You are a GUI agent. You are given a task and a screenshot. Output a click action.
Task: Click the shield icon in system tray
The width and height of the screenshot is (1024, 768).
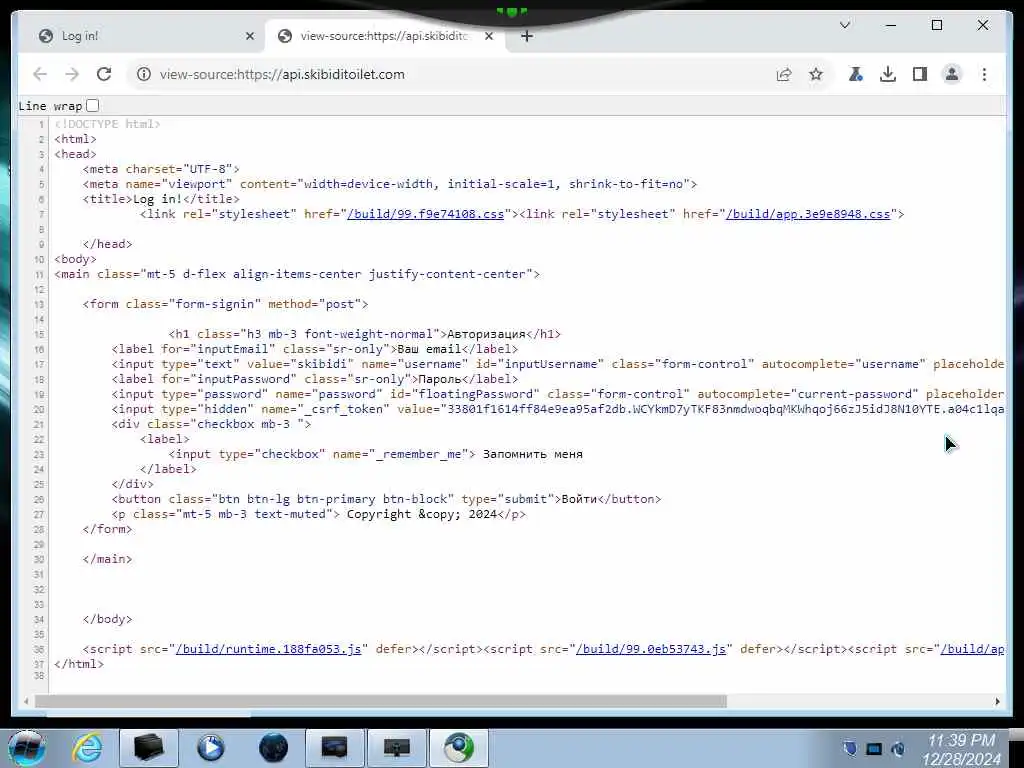coord(850,749)
